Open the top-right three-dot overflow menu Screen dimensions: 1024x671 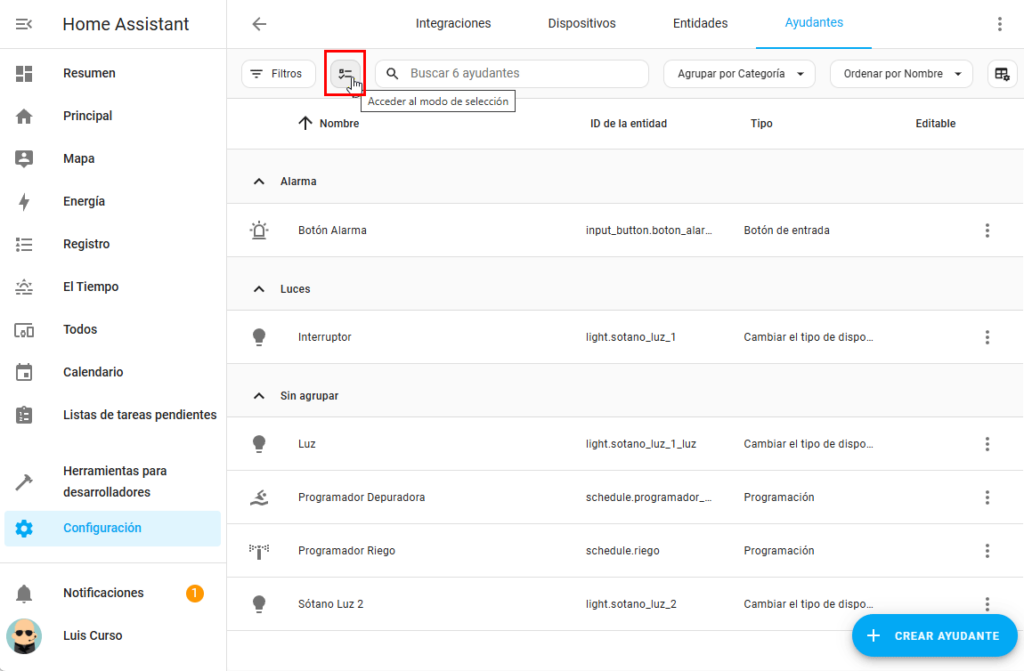tap(999, 24)
